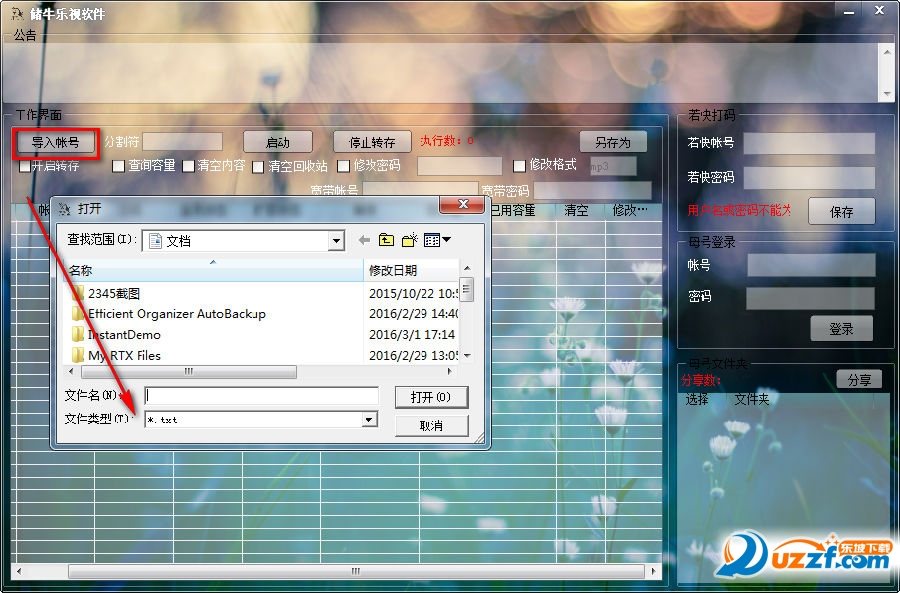Enable the 清空回收站 checkbox

tap(258, 166)
